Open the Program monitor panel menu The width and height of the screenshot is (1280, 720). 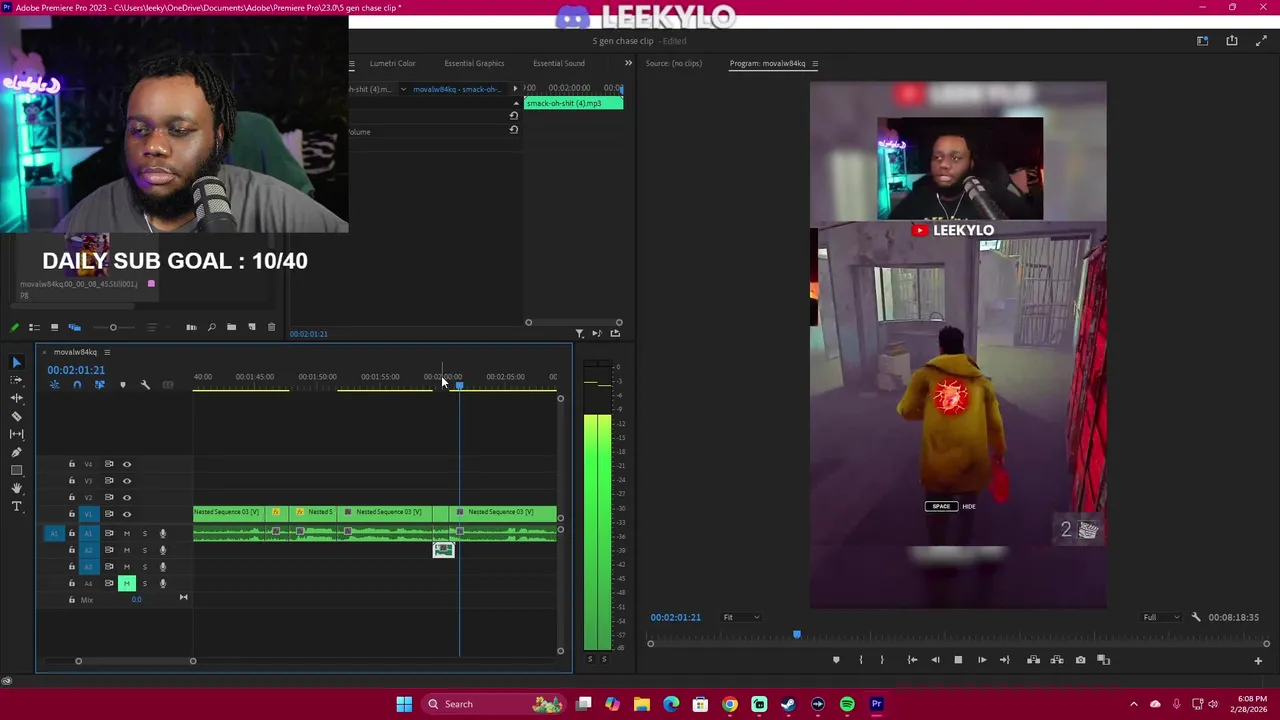(815, 64)
